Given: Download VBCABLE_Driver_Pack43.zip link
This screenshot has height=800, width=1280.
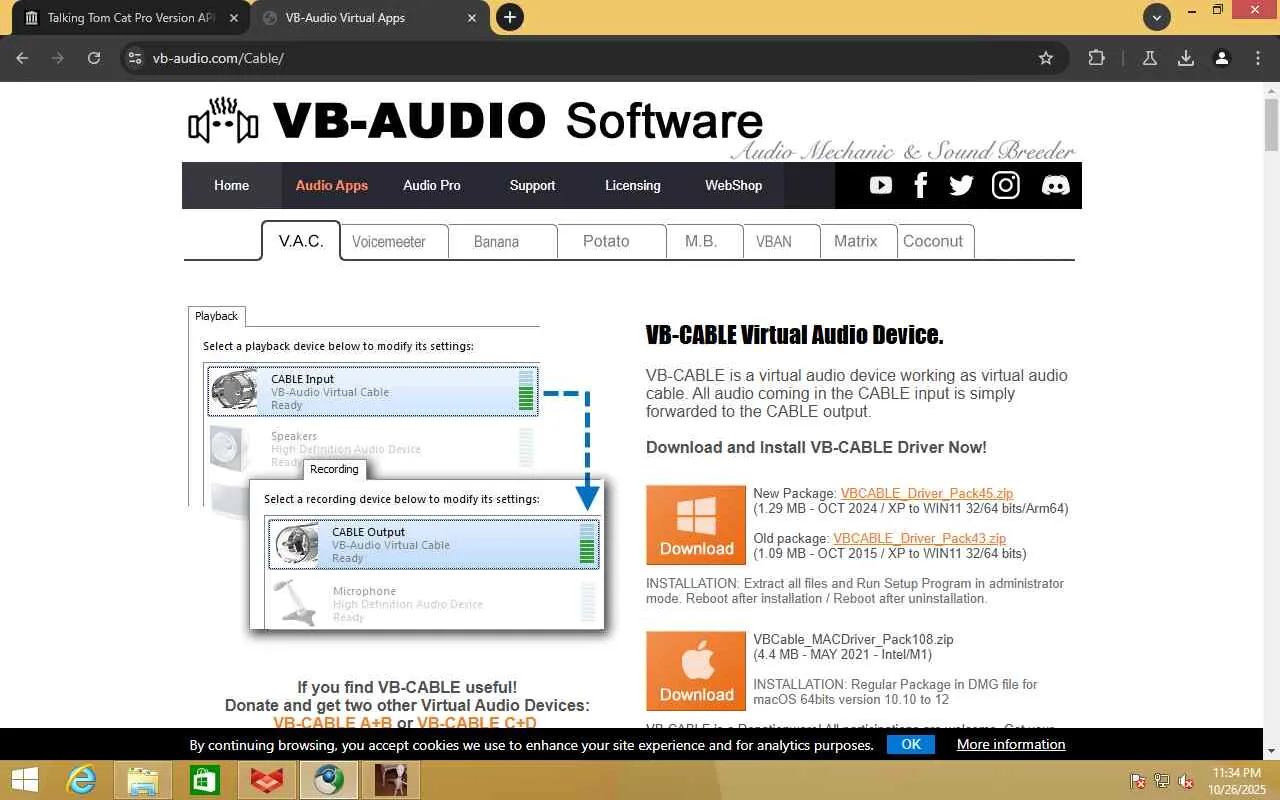Looking at the screenshot, I should click(920, 538).
